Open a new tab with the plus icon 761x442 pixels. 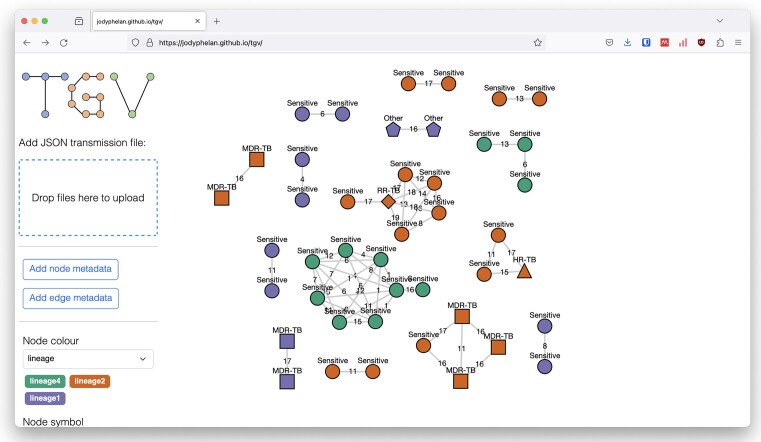point(216,21)
